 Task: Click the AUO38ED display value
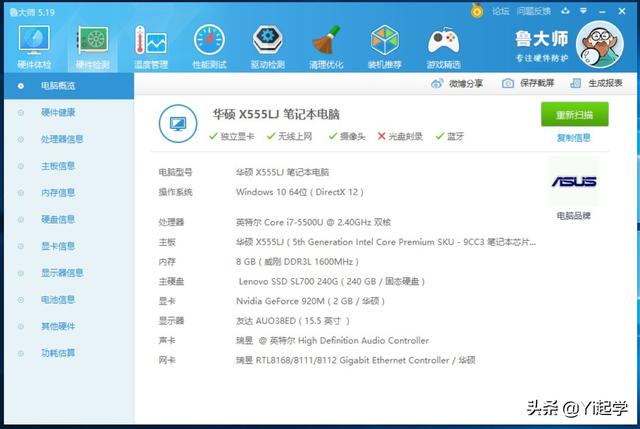pos(293,321)
